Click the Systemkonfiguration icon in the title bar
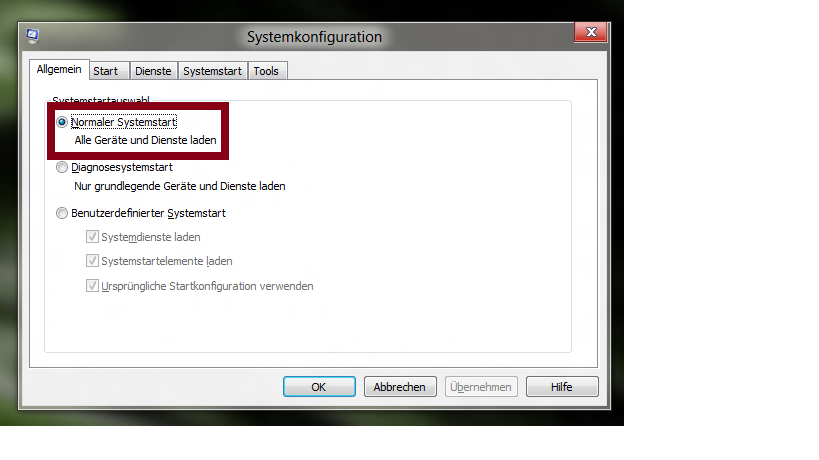819x460 pixels. click(x=32, y=36)
